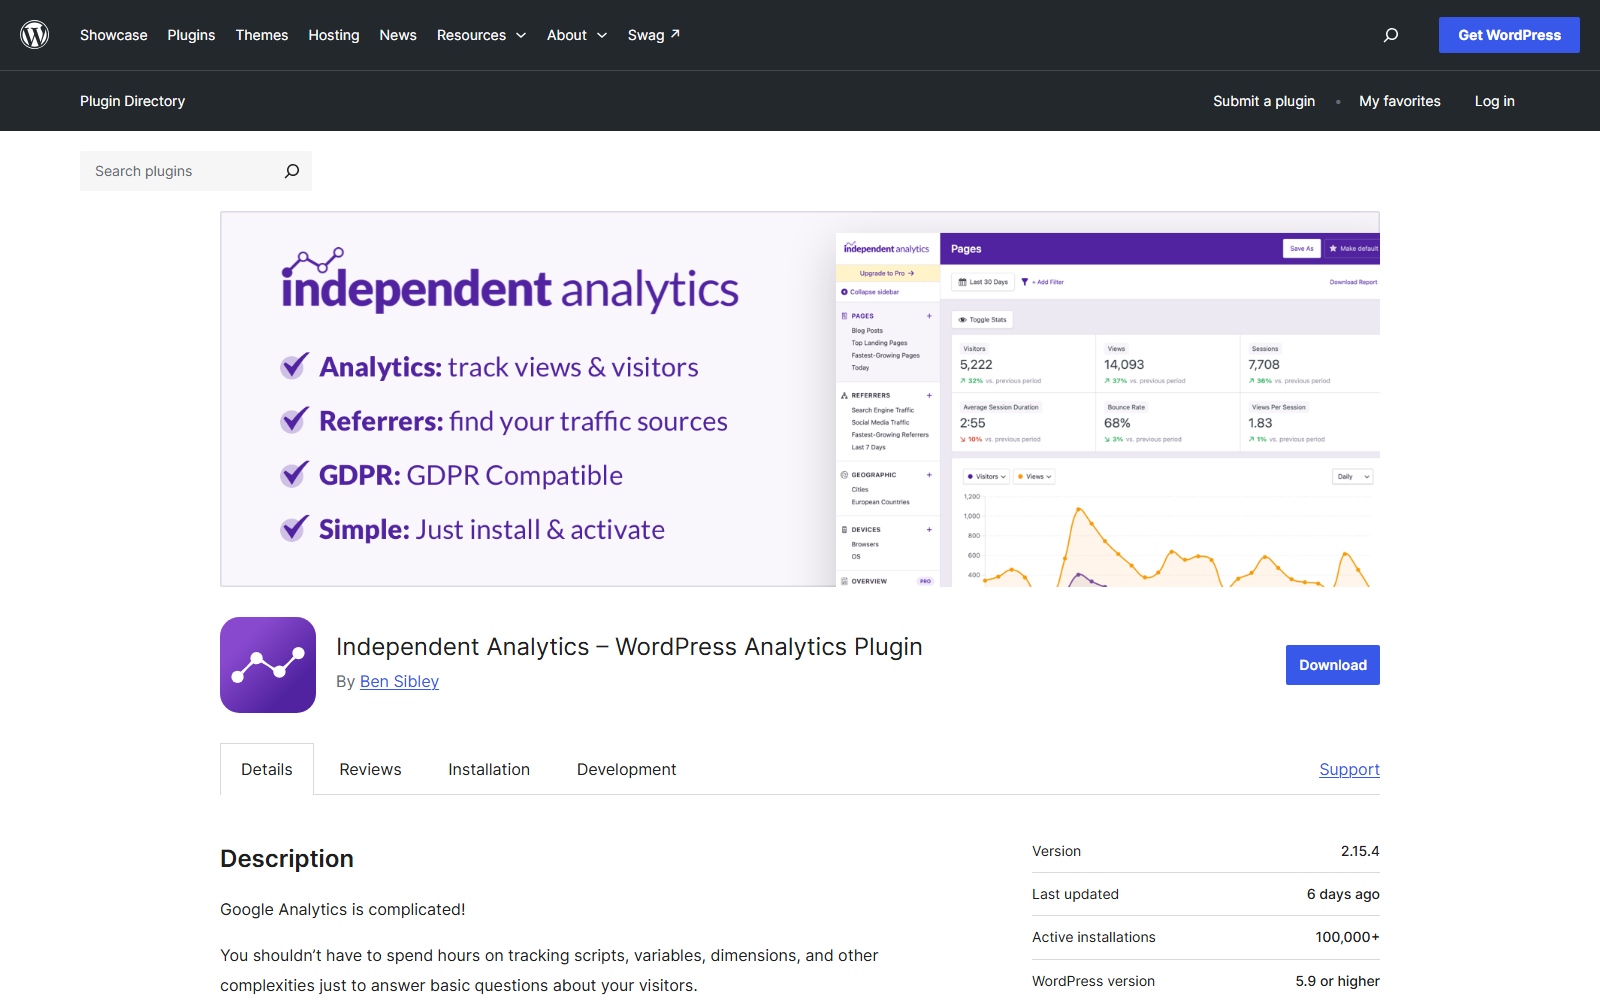Click the Log in link
1600x1000 pixels.
(1495, 101)
